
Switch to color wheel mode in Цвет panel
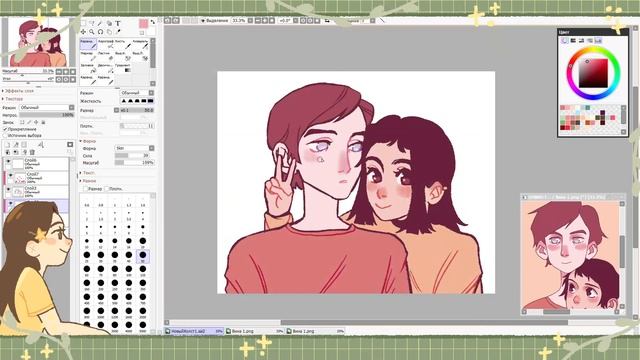pyautogui.click(x=564, y=40)
